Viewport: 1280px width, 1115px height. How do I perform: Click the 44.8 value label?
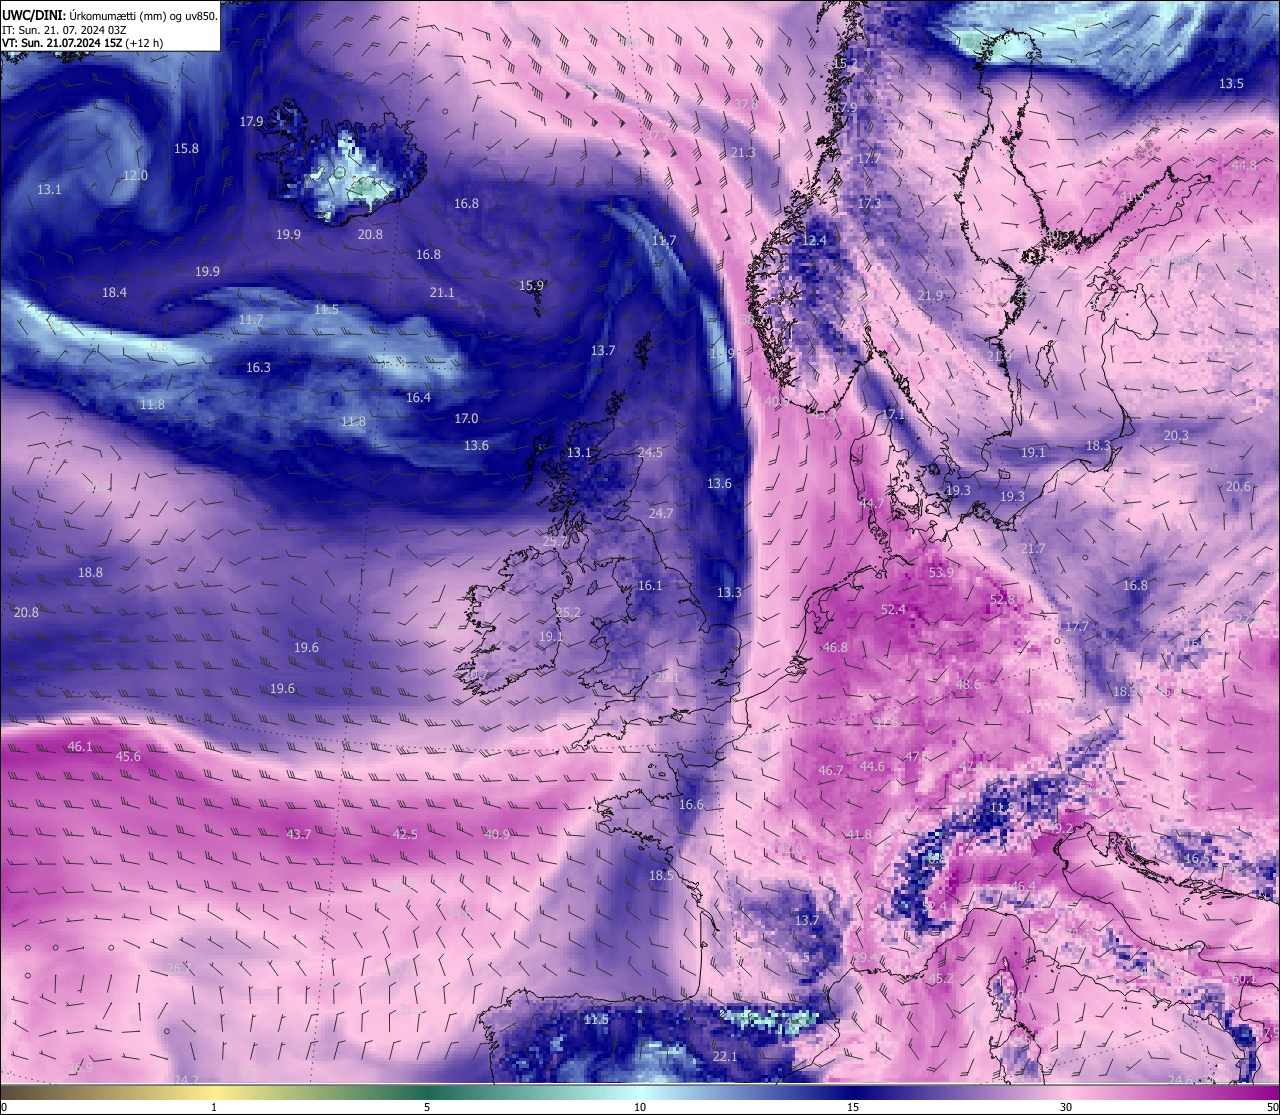click(1244, 165)
